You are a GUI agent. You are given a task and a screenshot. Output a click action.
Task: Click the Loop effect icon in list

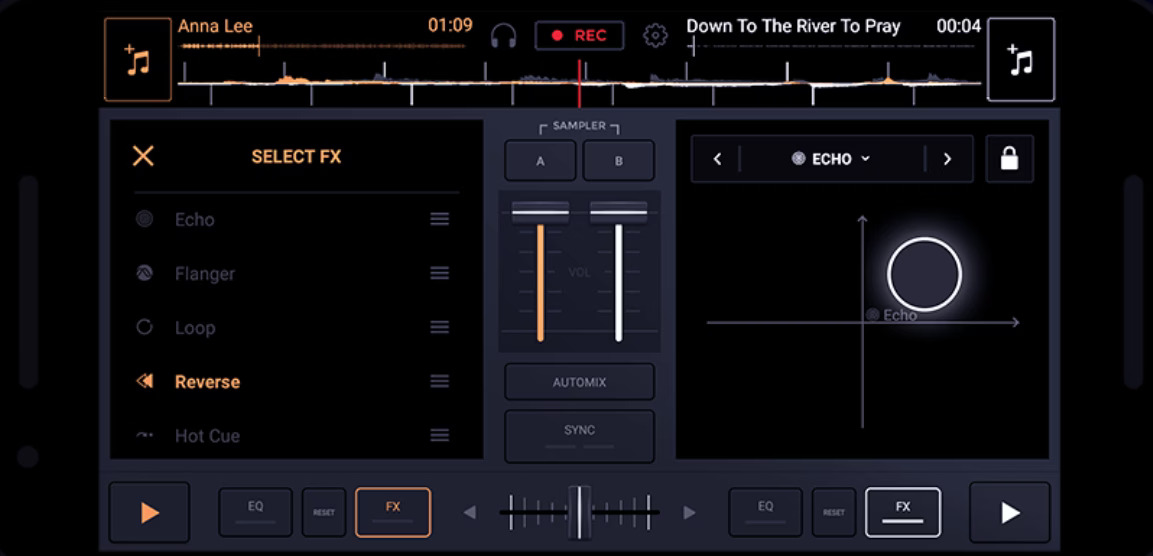(145, 327)
